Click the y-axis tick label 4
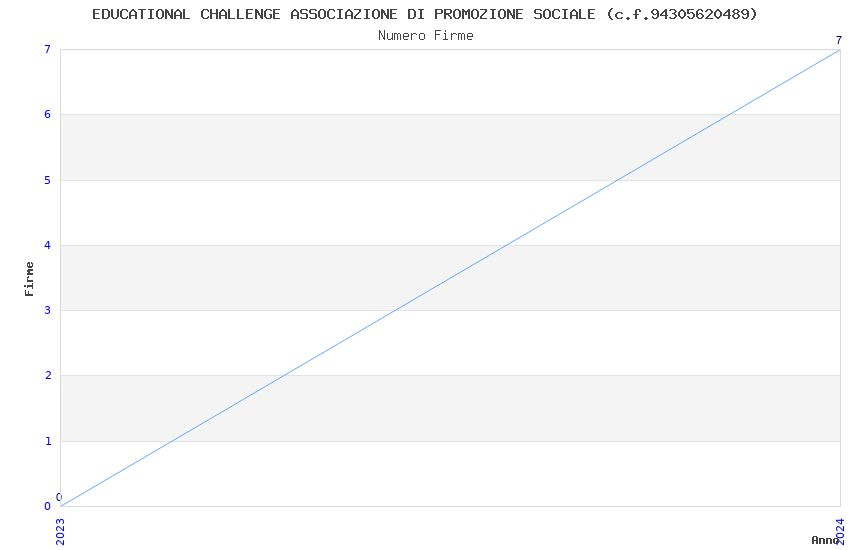The height and width of the screenshot is (550, 850). point(47,245)
